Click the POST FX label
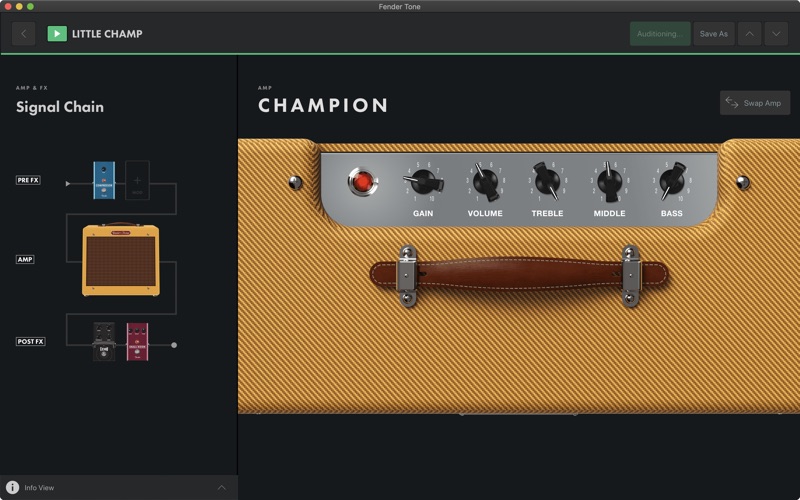 click(31, 341)
